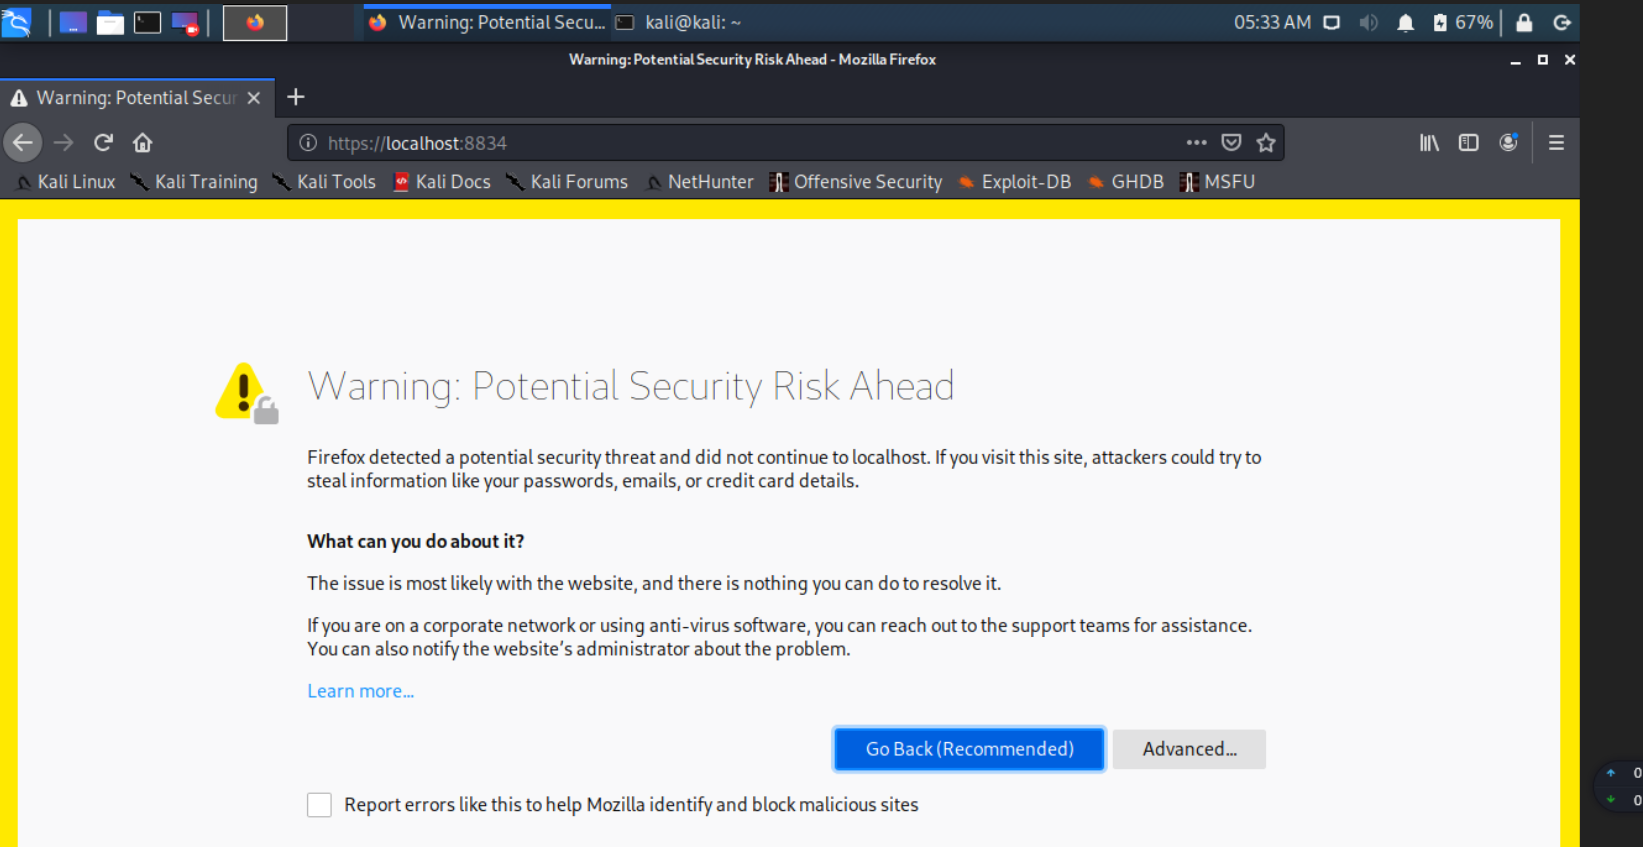
Task: Save page to Pocket
Action: coord(1231,143)
